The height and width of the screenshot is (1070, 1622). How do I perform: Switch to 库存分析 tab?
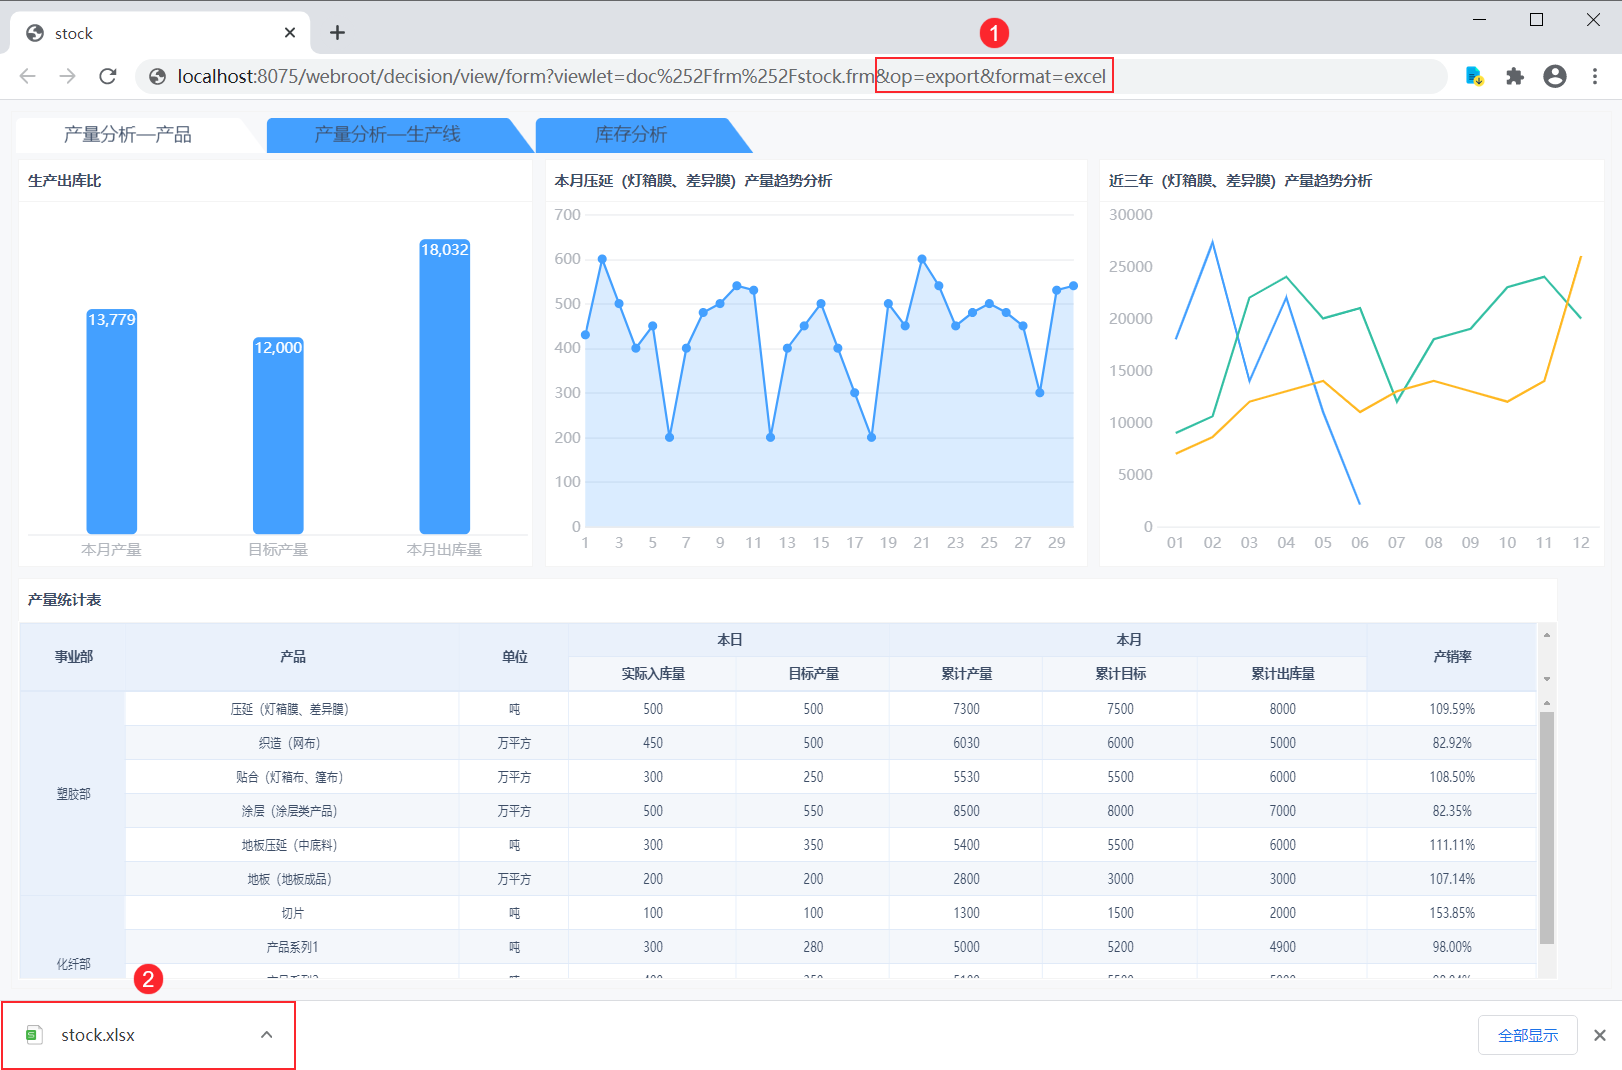[x=631, y=135]
